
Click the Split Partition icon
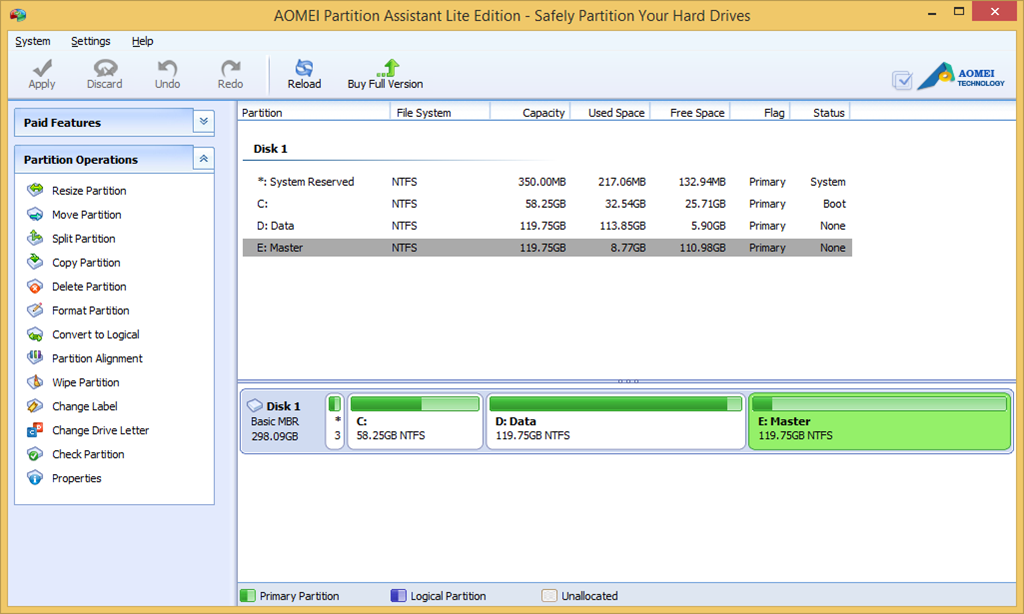click(35, 238)
